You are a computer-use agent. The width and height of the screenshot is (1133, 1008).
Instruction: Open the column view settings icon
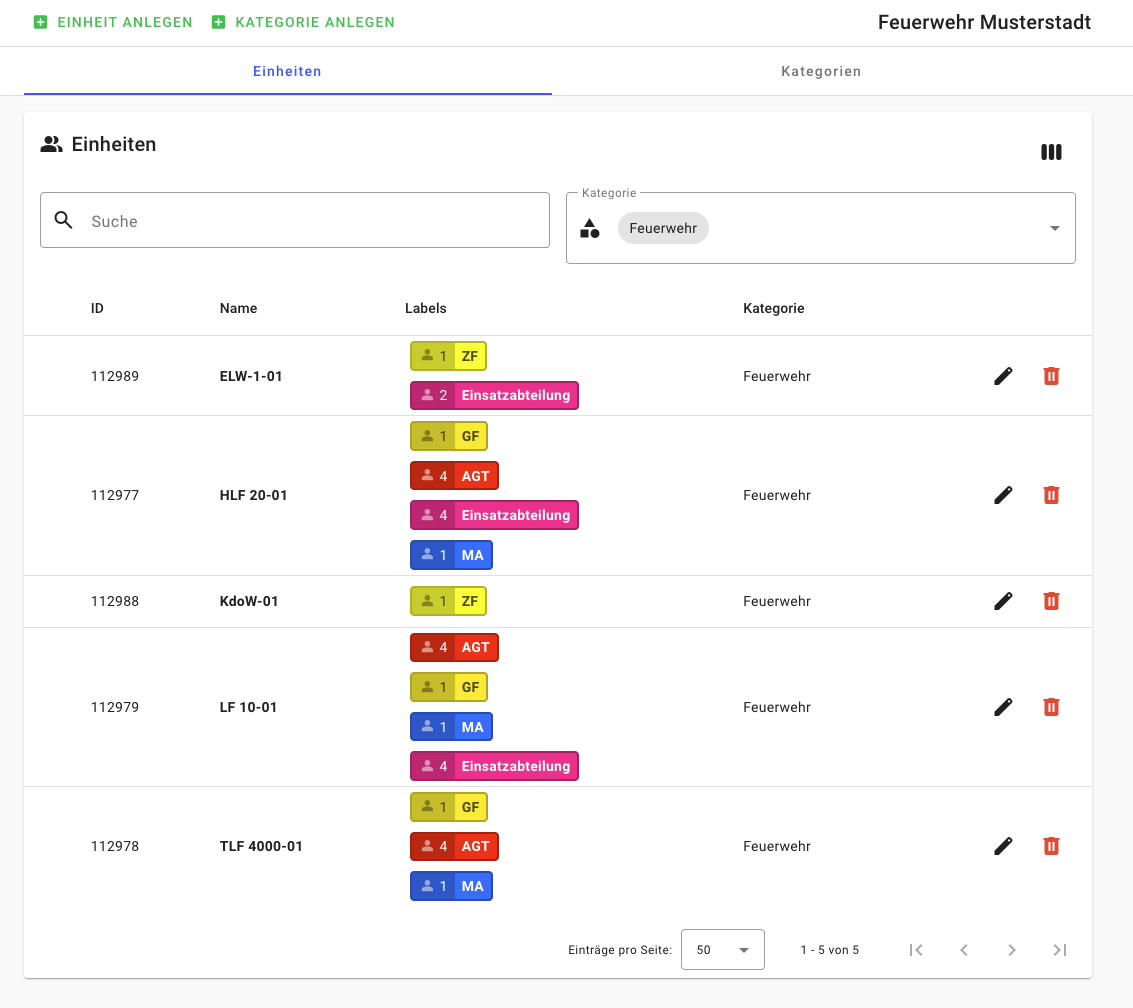[1051, 152]
